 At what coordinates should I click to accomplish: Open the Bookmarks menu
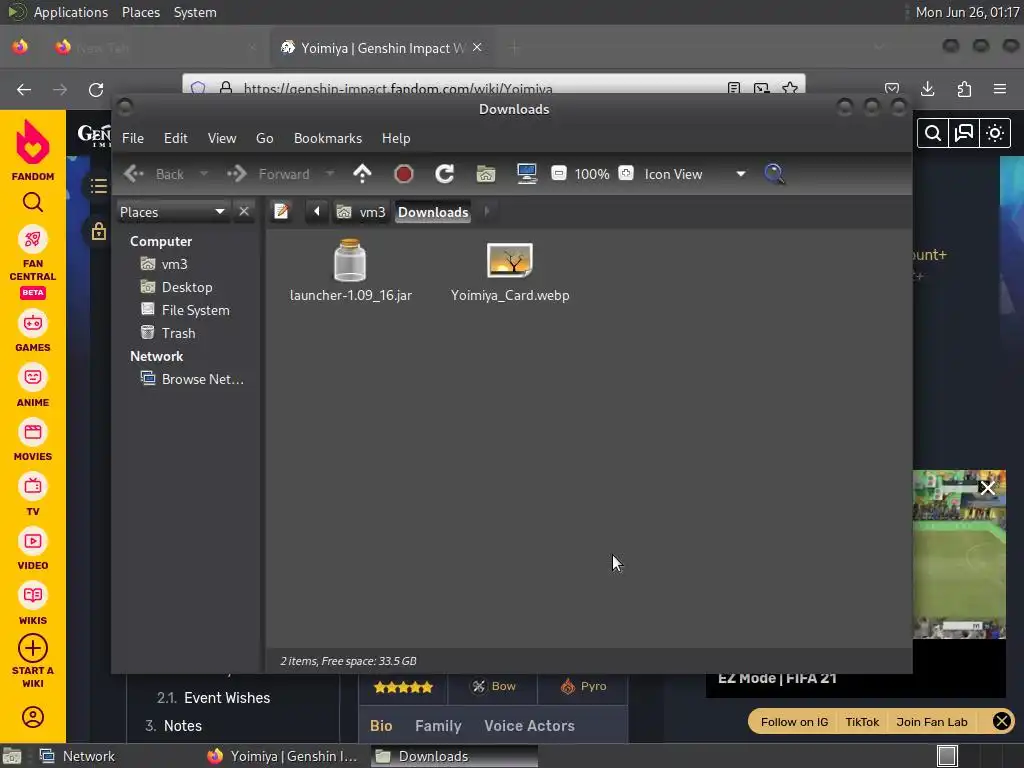(328, 138)
